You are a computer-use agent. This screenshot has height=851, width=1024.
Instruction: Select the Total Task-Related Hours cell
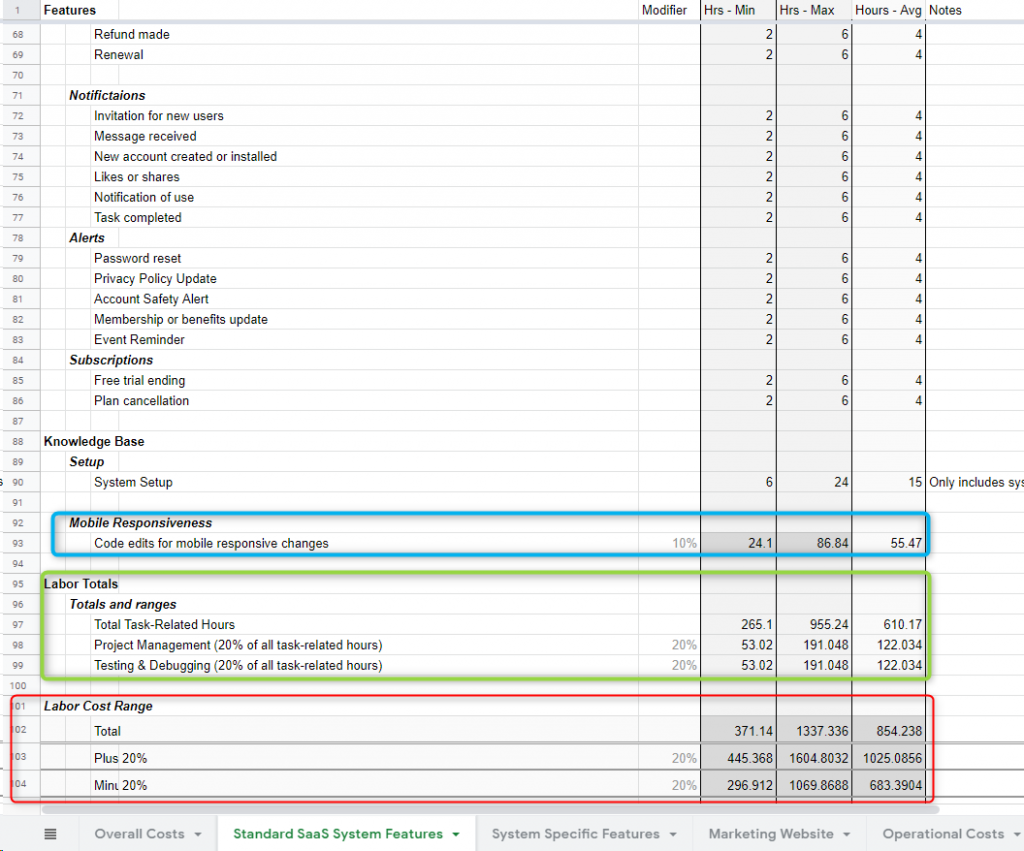[x=164, y=624]
